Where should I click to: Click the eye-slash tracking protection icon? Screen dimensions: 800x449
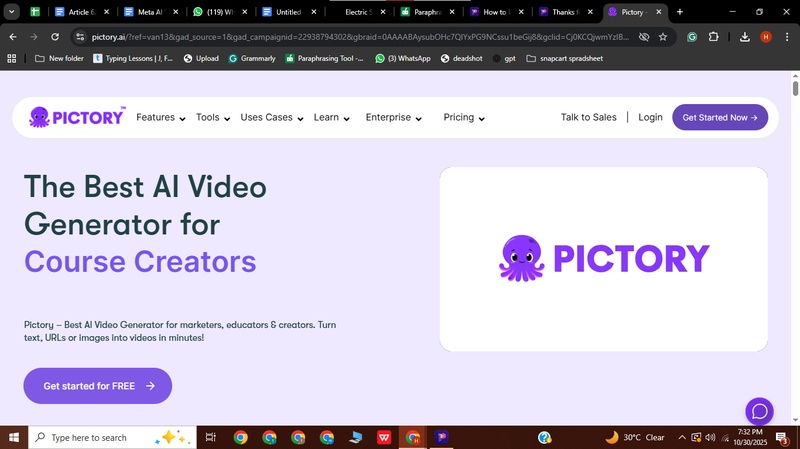coord(643,37)
